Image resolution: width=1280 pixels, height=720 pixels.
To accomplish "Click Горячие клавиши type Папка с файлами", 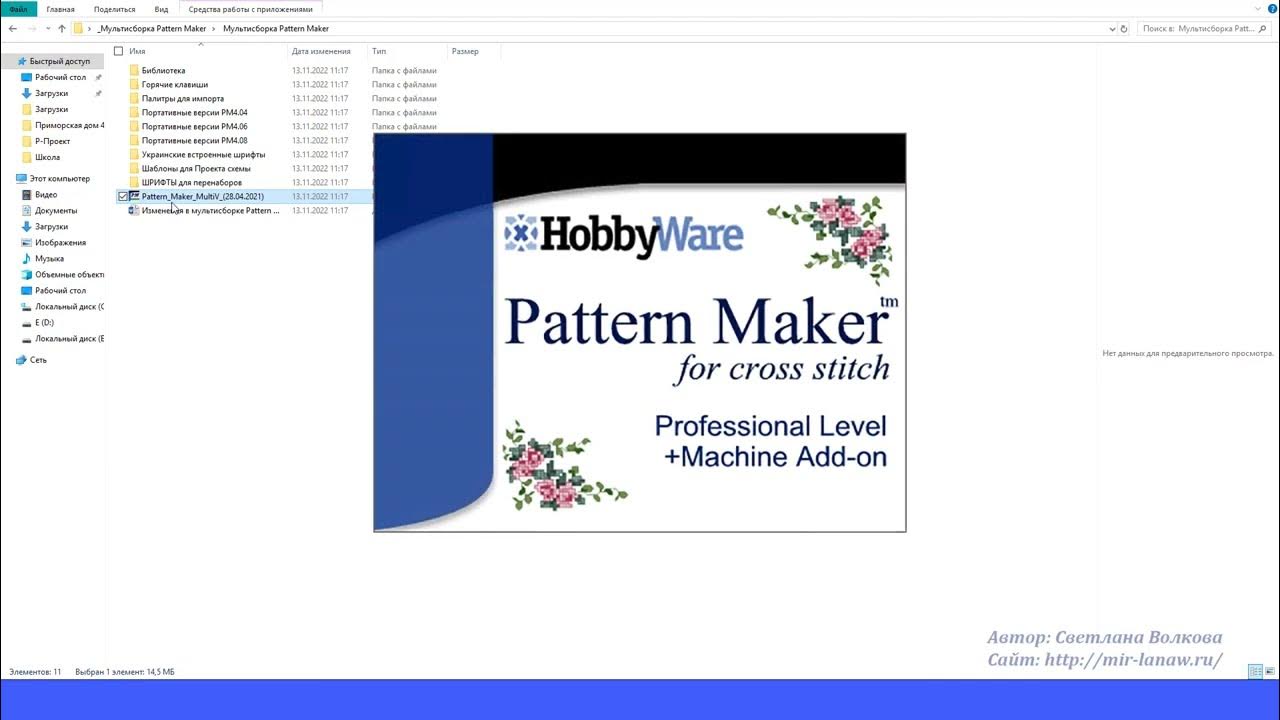I will click(x=404, y=85).
